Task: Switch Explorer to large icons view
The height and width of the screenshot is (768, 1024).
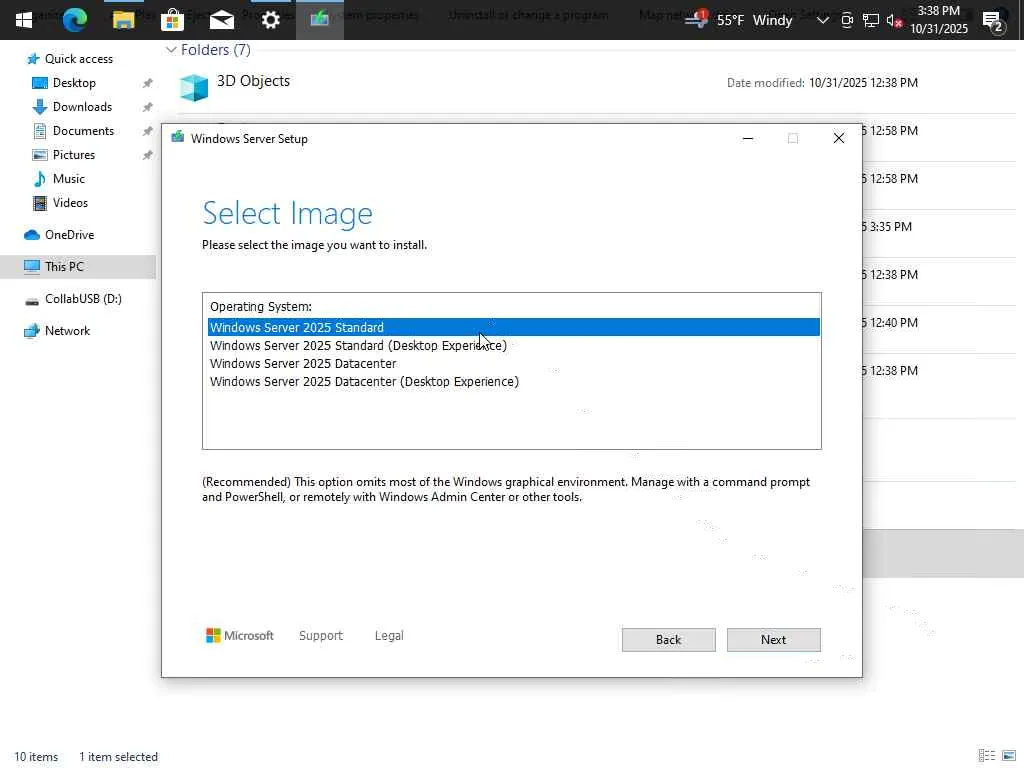Action: pos(1009,756)
